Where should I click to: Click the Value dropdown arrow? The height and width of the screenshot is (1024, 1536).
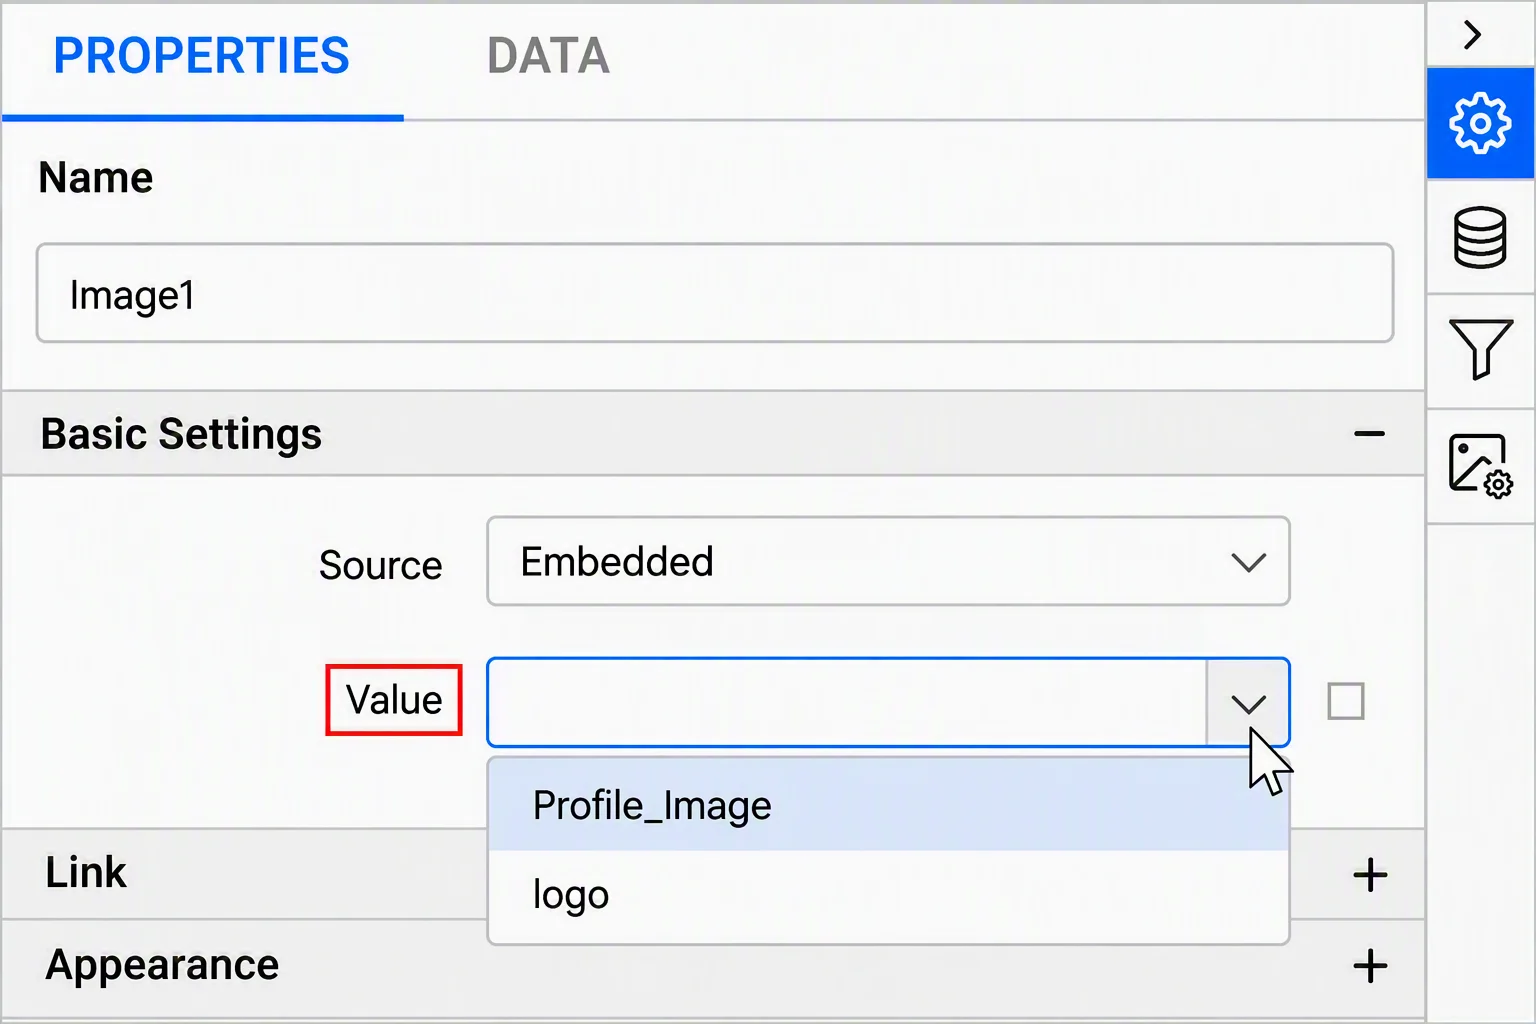click(x=1248, y=703)
